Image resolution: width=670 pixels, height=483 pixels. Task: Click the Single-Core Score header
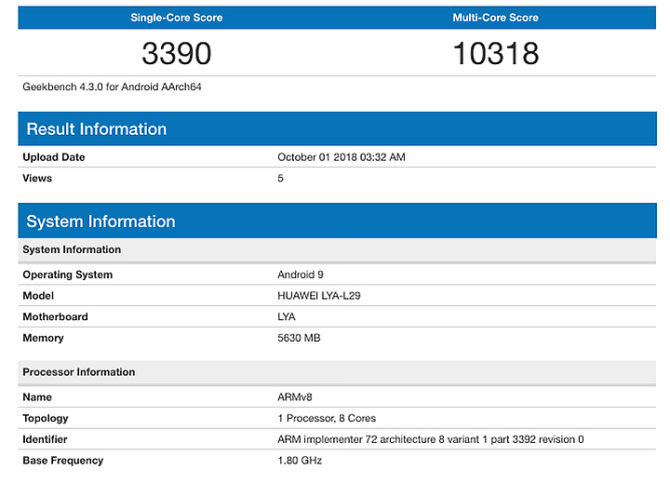point(177,18)
